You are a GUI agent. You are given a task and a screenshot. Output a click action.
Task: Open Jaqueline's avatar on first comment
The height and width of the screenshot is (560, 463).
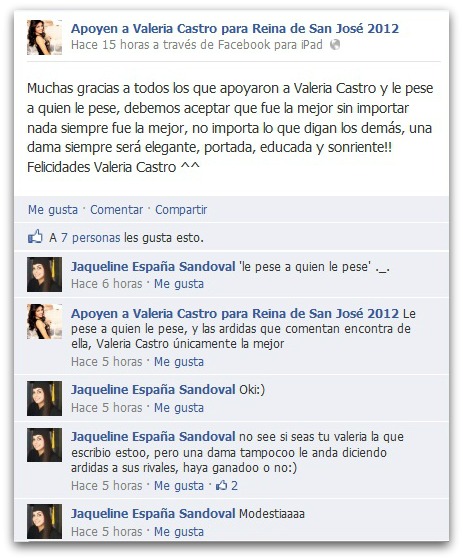(44, 274)
